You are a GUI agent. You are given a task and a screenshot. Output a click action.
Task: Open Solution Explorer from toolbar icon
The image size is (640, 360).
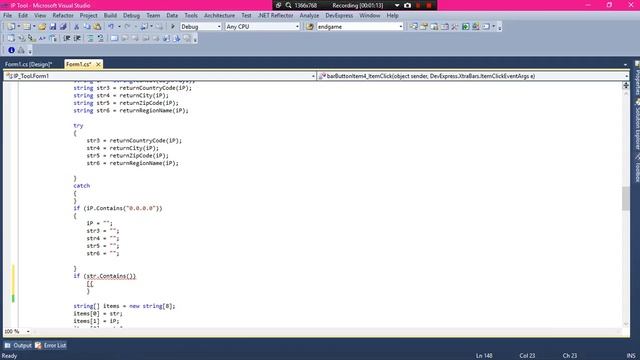coord(413,27)
